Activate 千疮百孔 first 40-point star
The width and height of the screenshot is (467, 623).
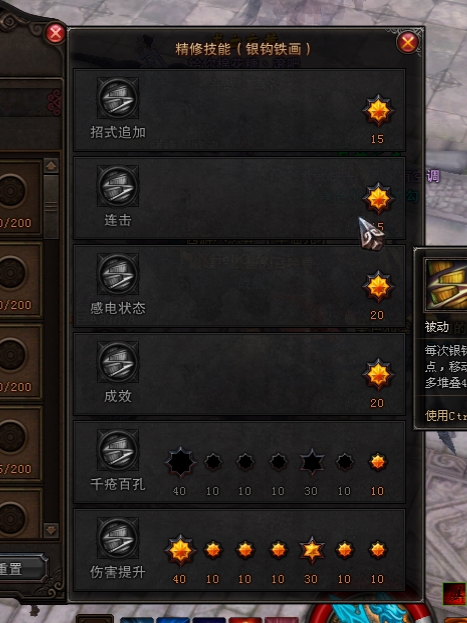pyautogui.click(x=180, y=462)
